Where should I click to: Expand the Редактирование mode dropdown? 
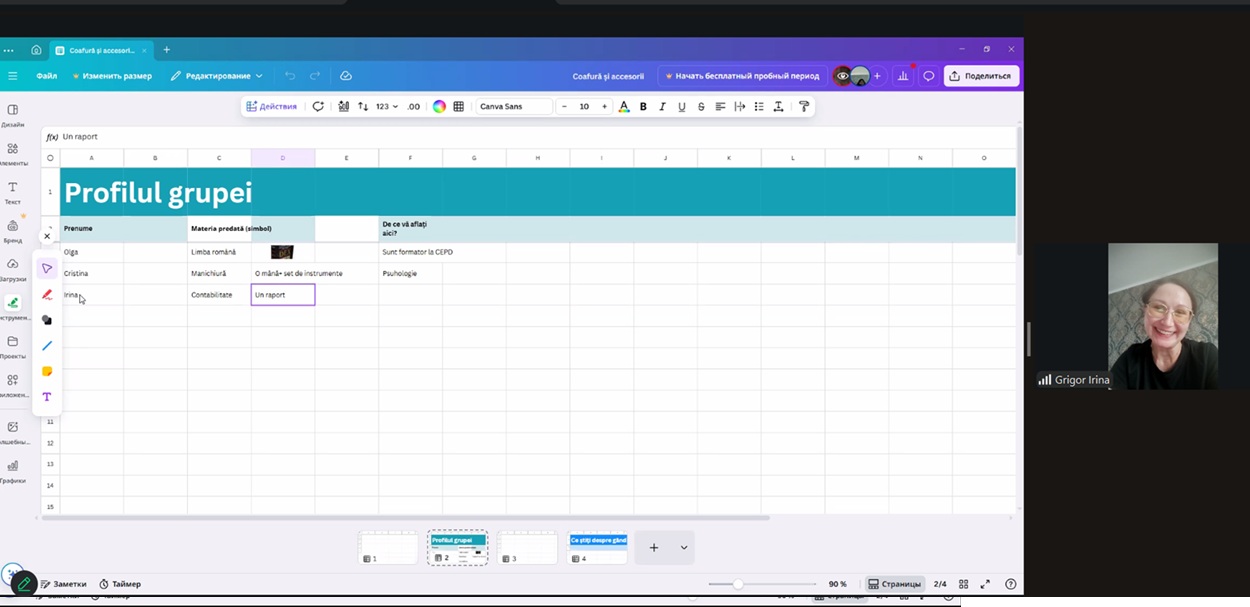(216, 76)
